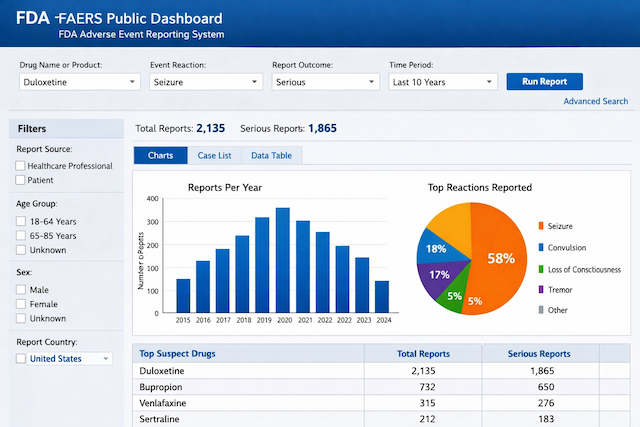The width and height of the screenshot is (640, 427).
Task: Click the 2020 bar in chart
Action: click(x=282, y=260)
